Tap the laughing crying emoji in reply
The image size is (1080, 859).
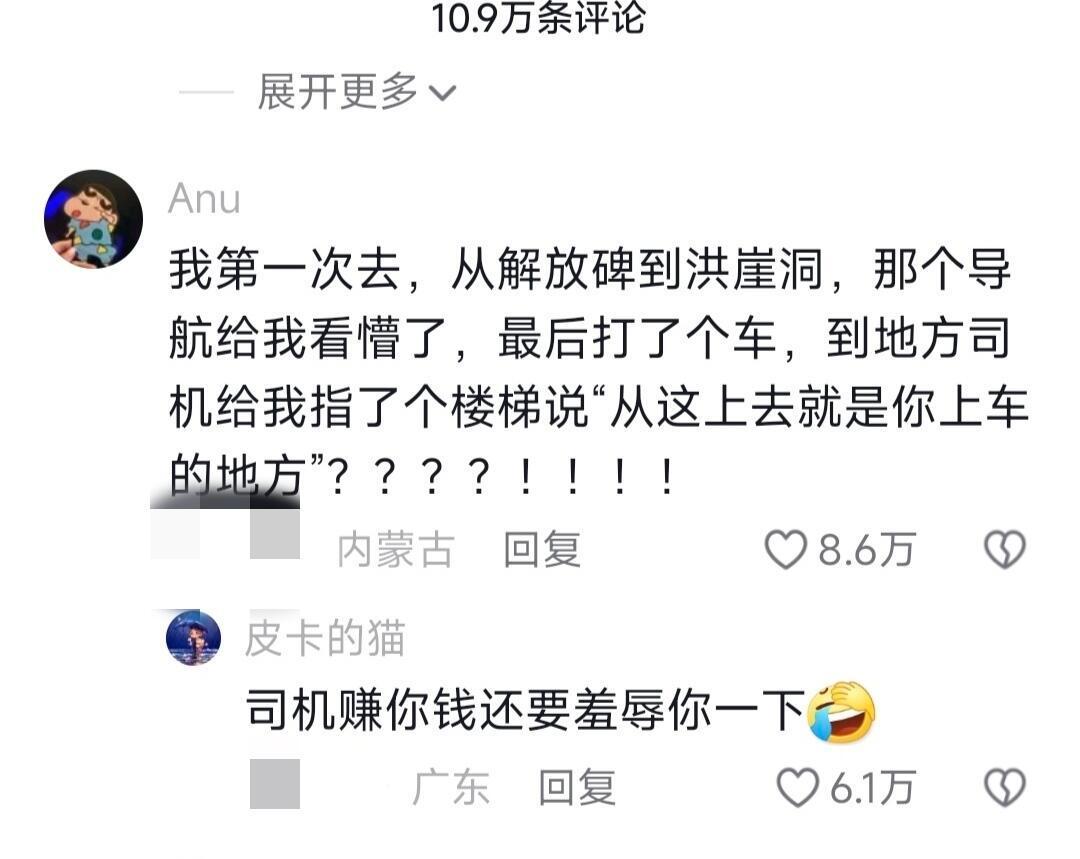(x=840, y=712)
